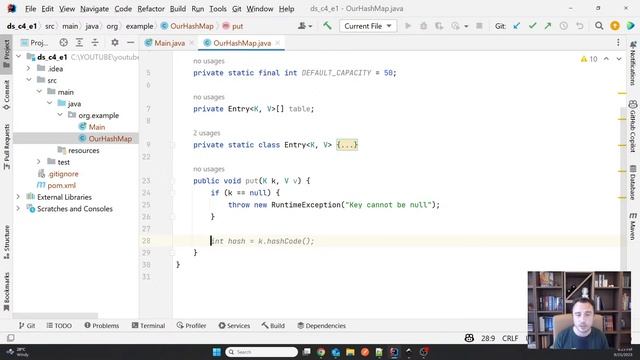Go to previous highlighted error arrow
Screen dimensions: 640x360
(x=606, y=59)
